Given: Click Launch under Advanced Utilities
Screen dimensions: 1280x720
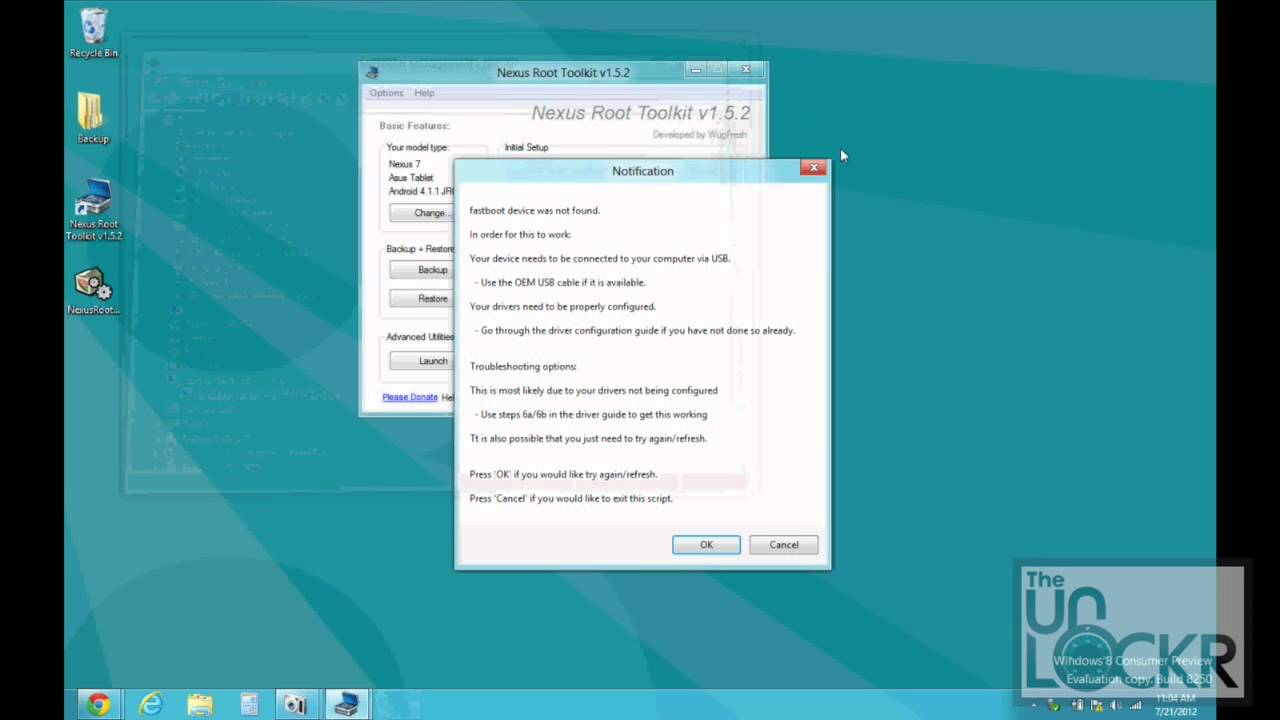Looking at the screenshot, I should [x=423, y=361].
